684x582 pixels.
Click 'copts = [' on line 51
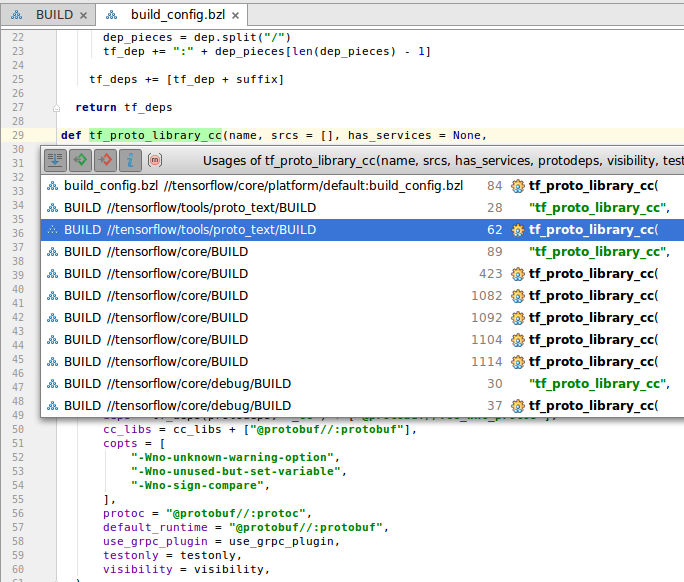[x=134, y=443]
